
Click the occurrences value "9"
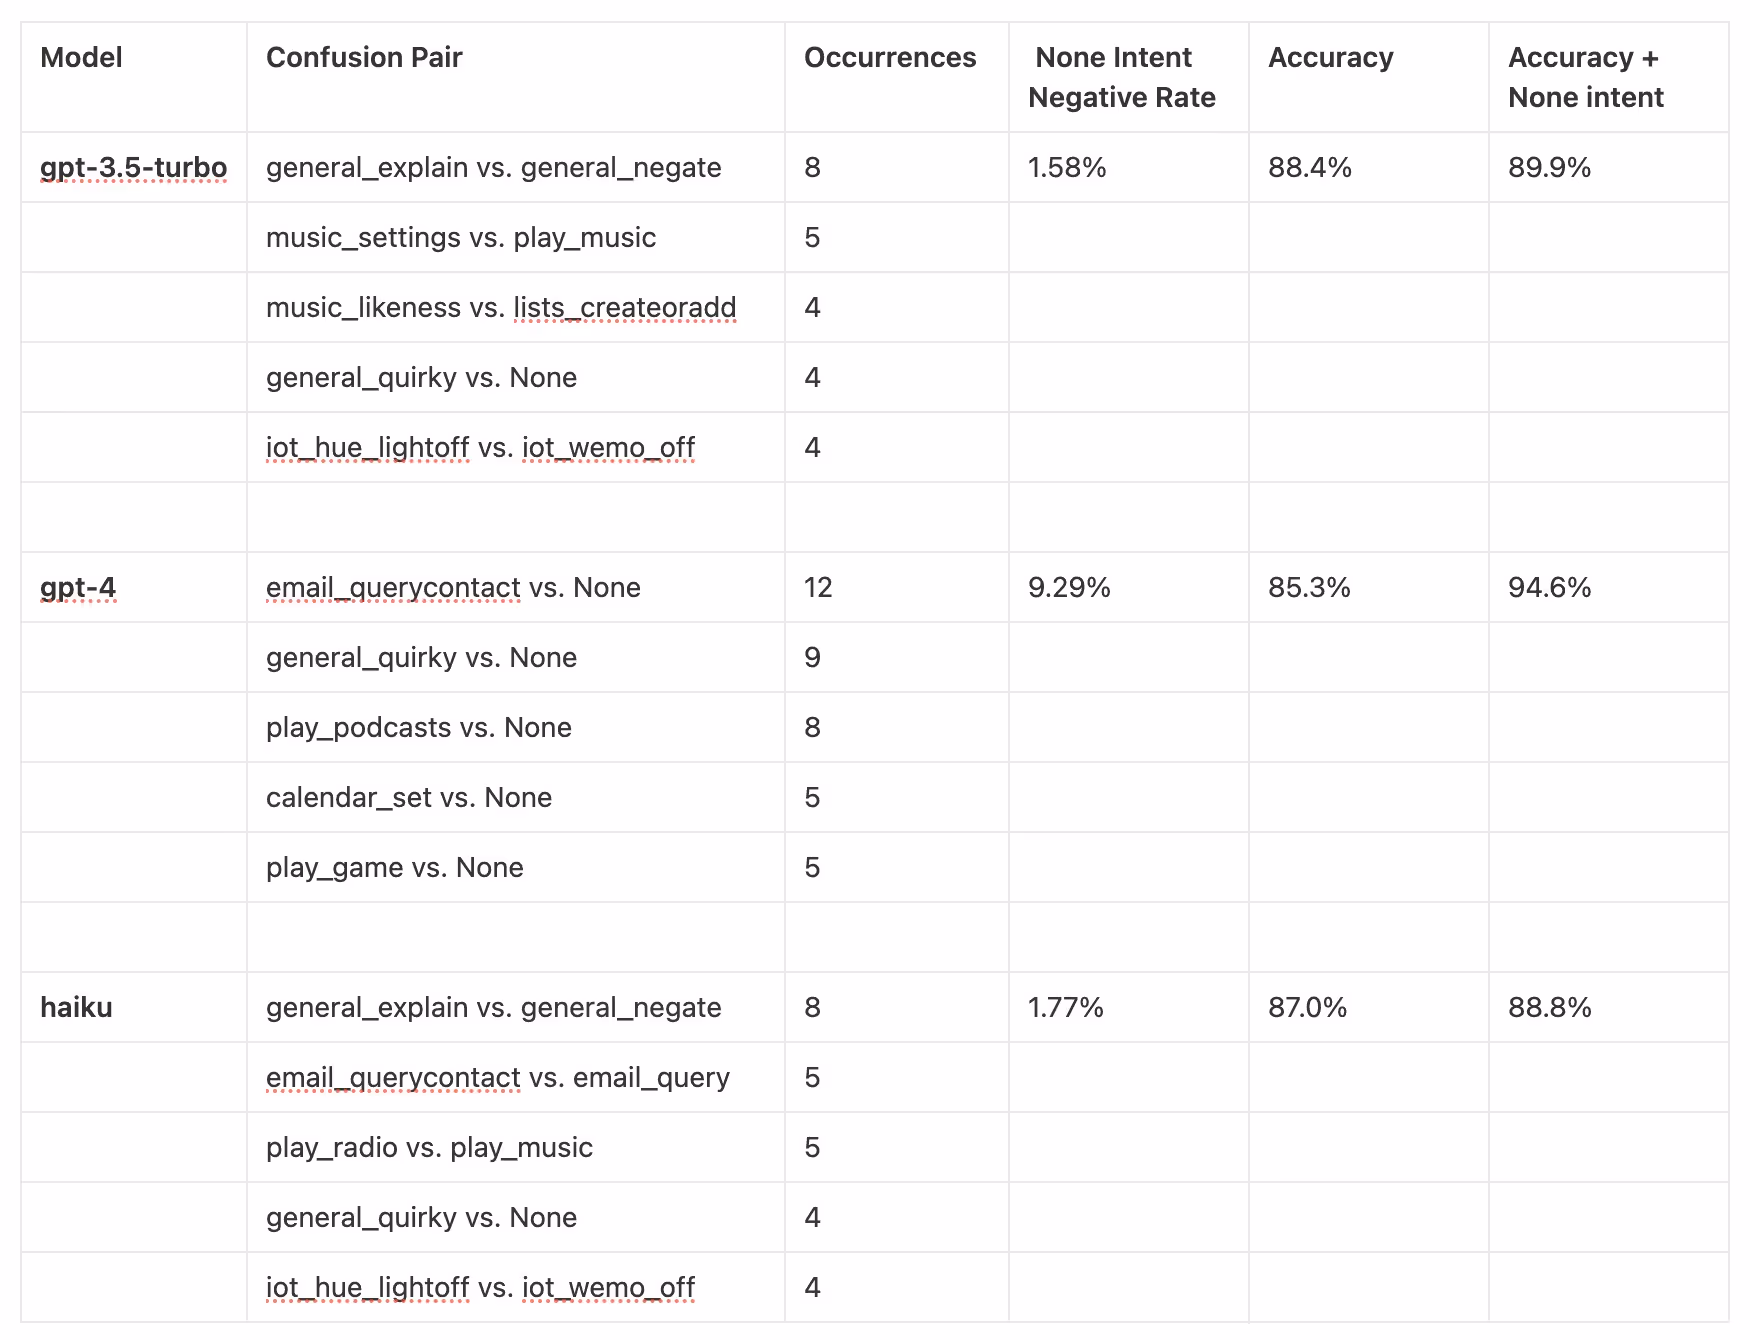point(812,657)
